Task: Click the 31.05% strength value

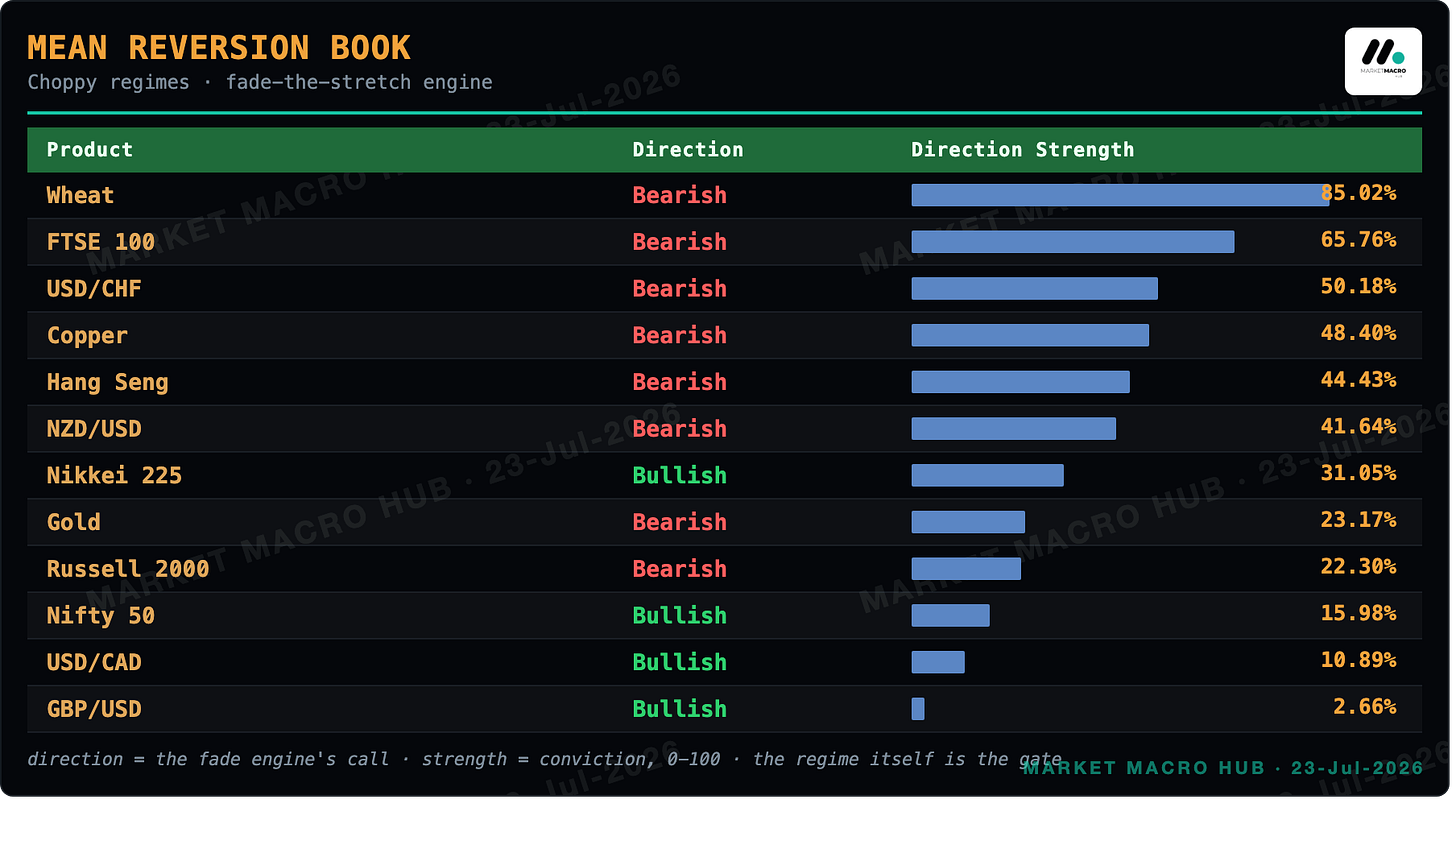Action: click(1359, 473)
